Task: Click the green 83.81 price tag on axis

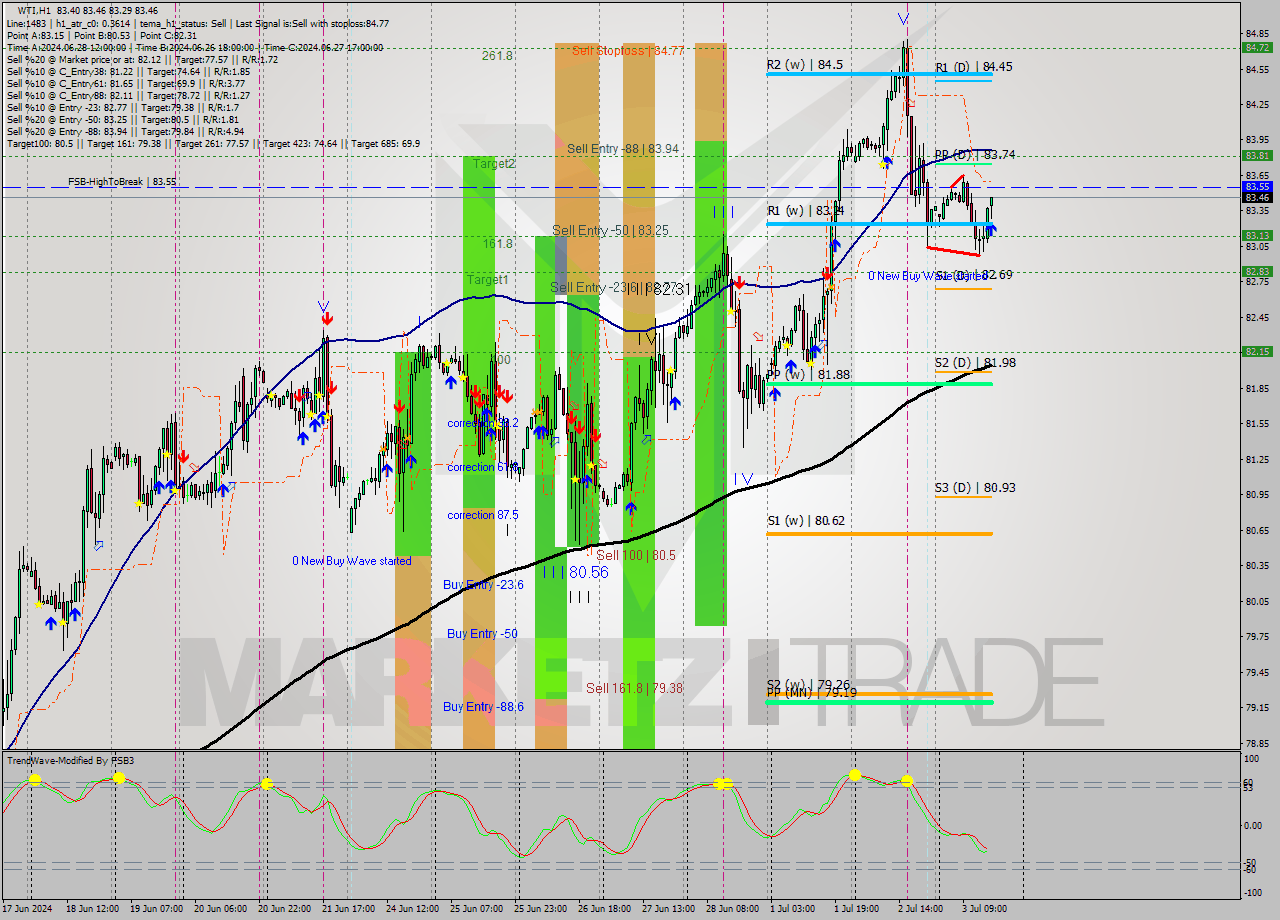Action: pos(1257,155)
